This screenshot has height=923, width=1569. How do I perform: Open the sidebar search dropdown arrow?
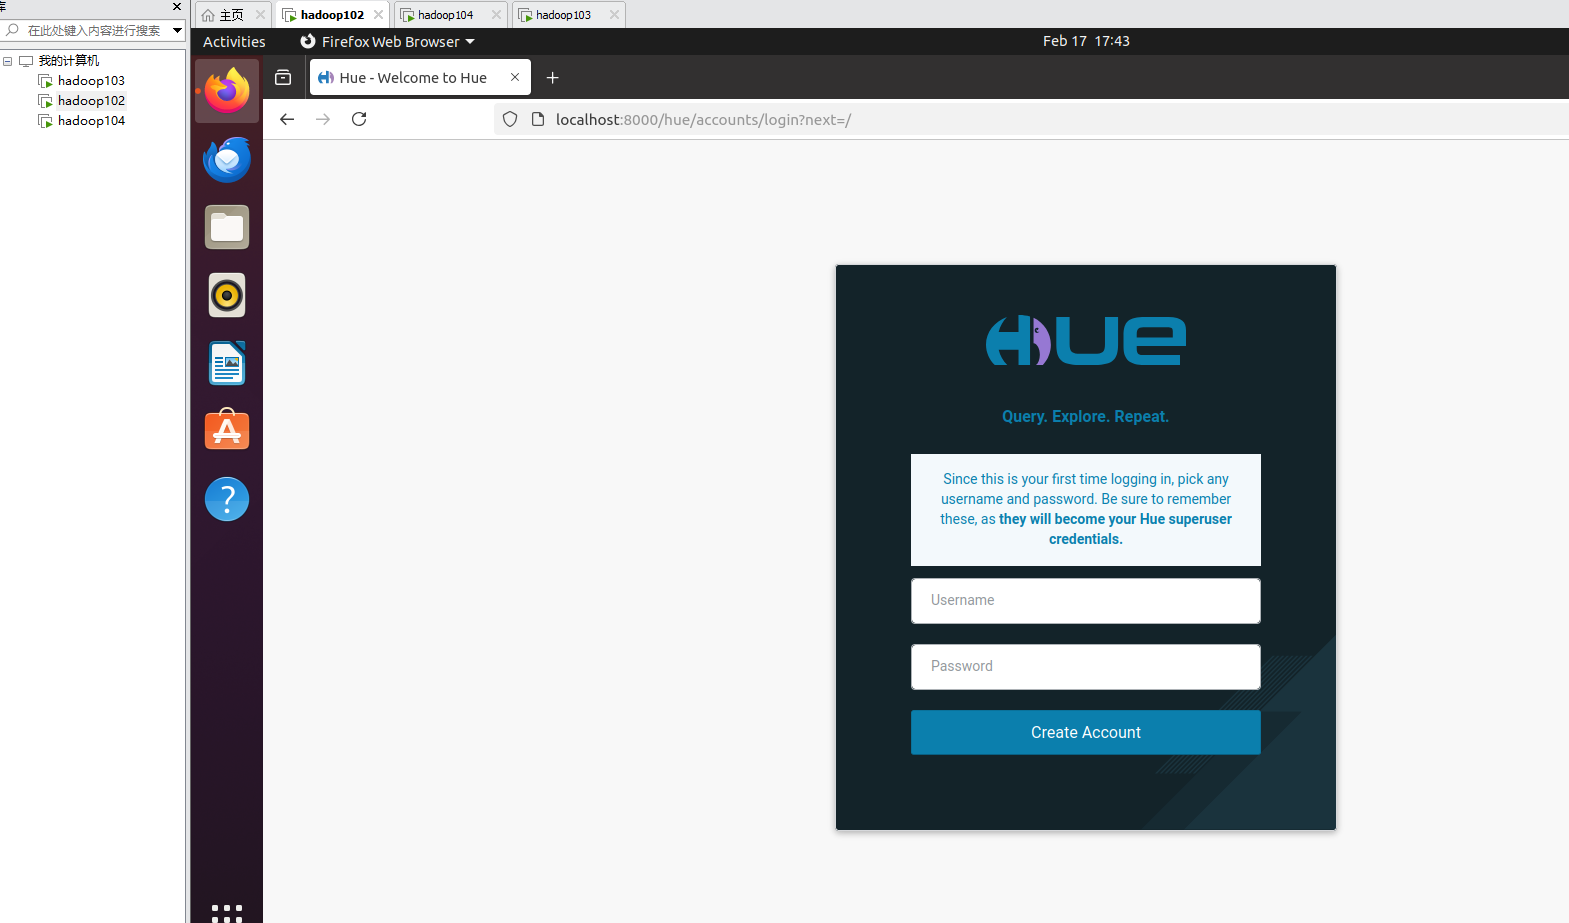[177, 30]
